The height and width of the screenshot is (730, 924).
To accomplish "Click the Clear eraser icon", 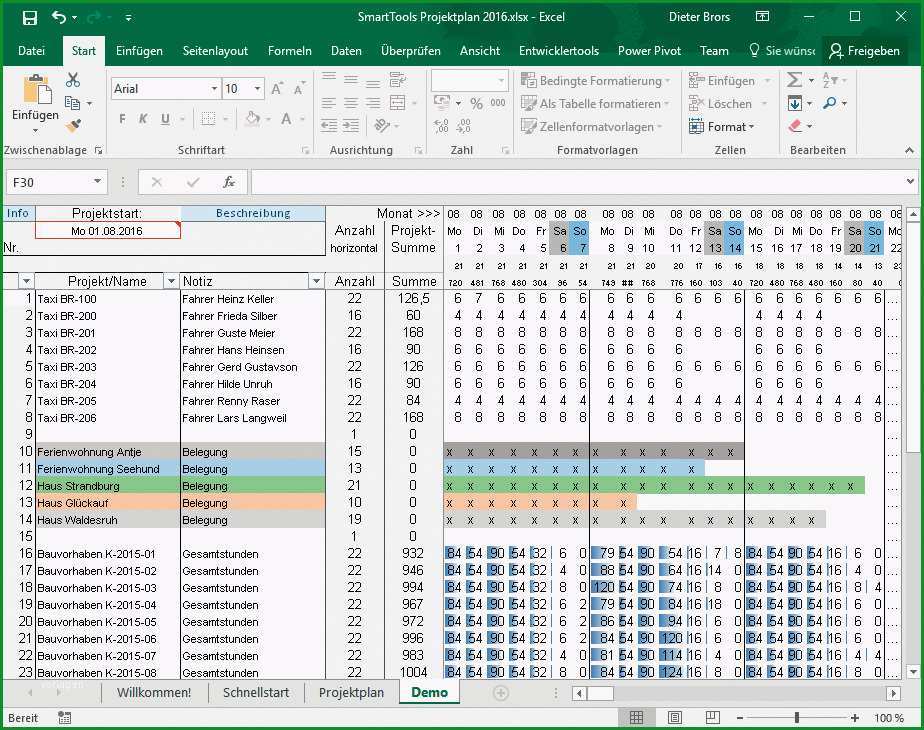I will click(x=794, y=126).
